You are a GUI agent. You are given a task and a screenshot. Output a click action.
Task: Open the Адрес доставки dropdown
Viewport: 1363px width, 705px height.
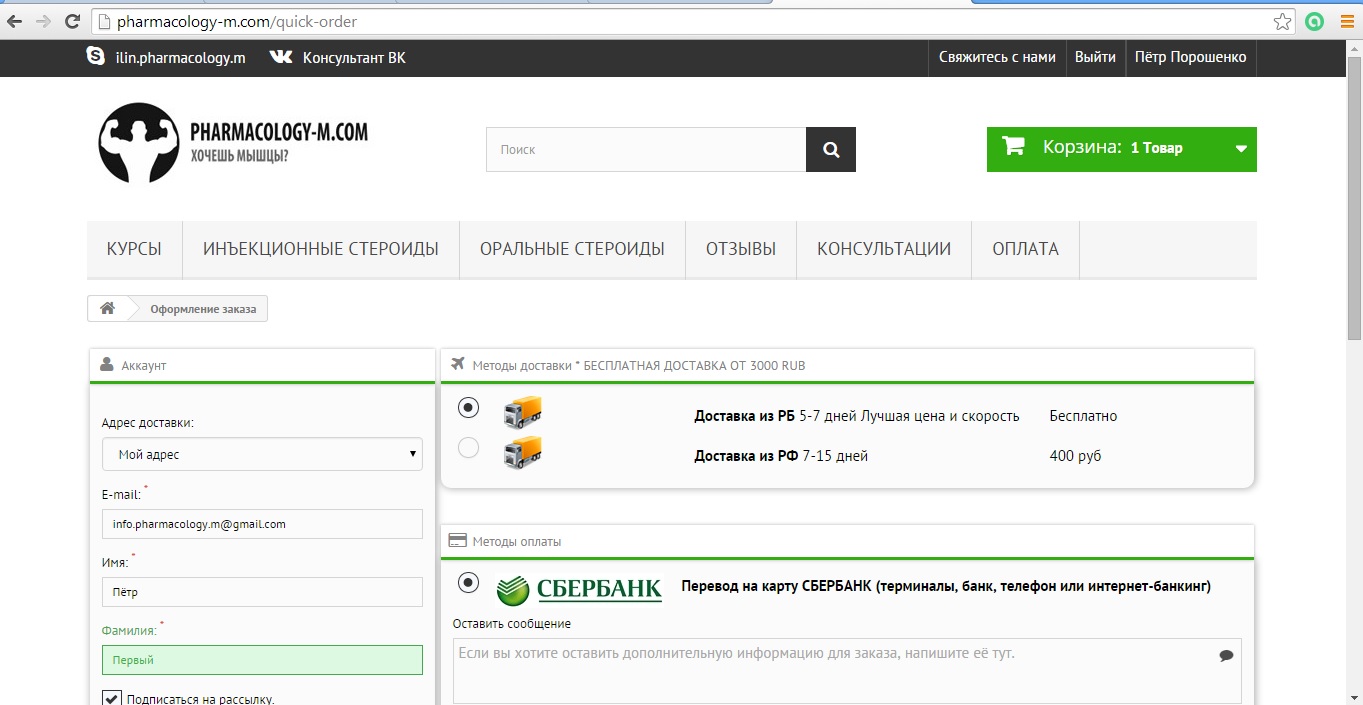[262, 454]
